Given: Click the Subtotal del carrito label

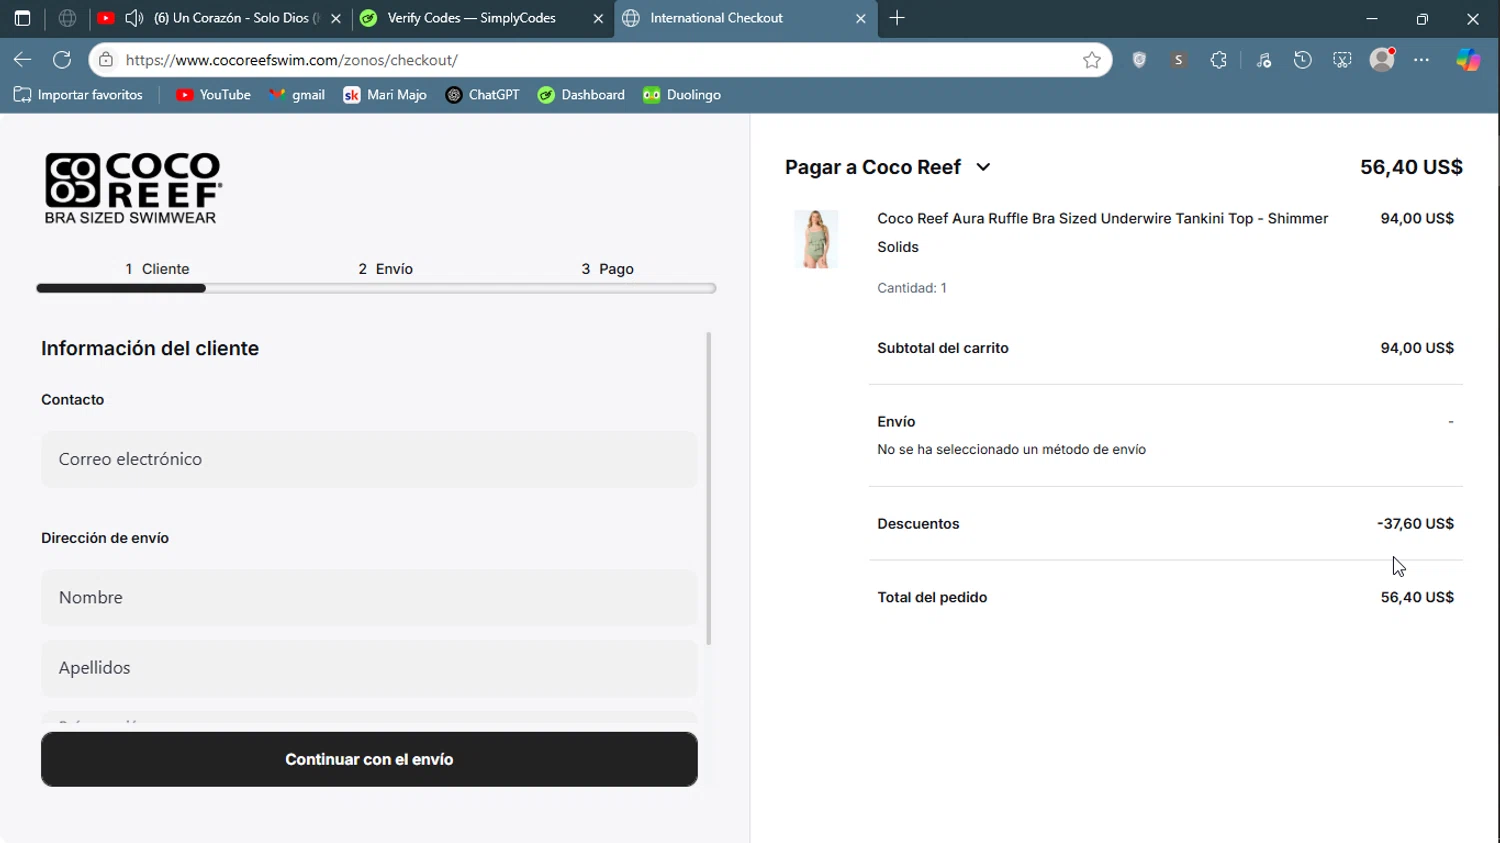Looking at the screenshot, I should pos(943,348).
